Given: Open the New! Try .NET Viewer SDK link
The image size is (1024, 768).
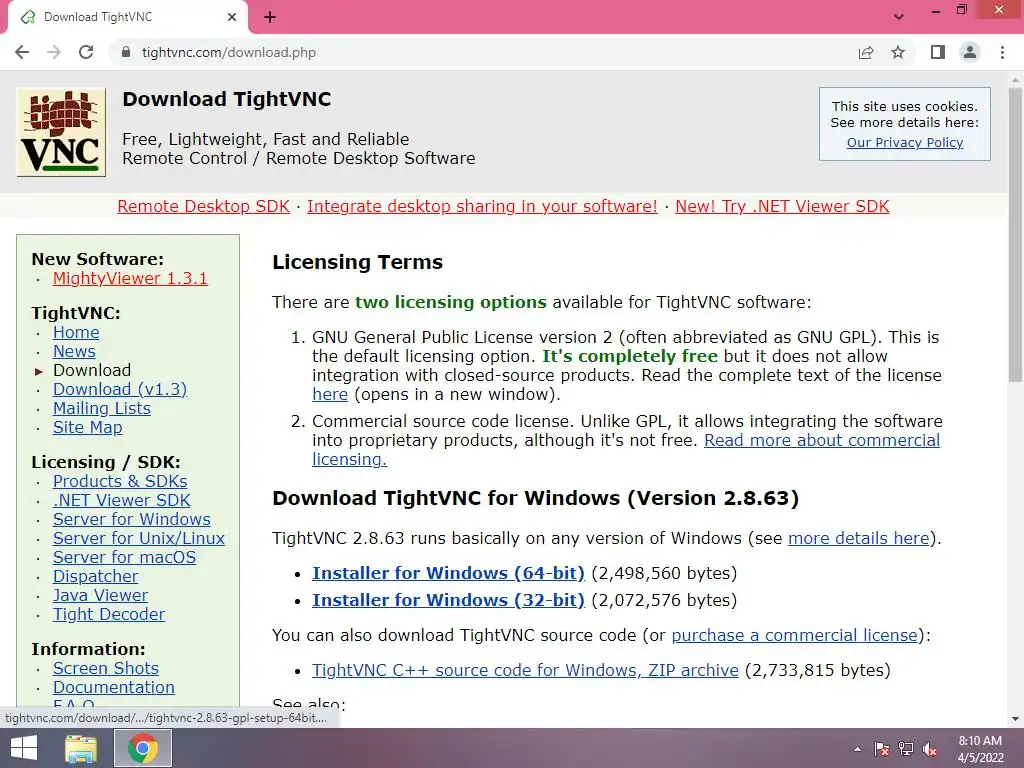Looking at the screenshot, I should pos(782,206).
